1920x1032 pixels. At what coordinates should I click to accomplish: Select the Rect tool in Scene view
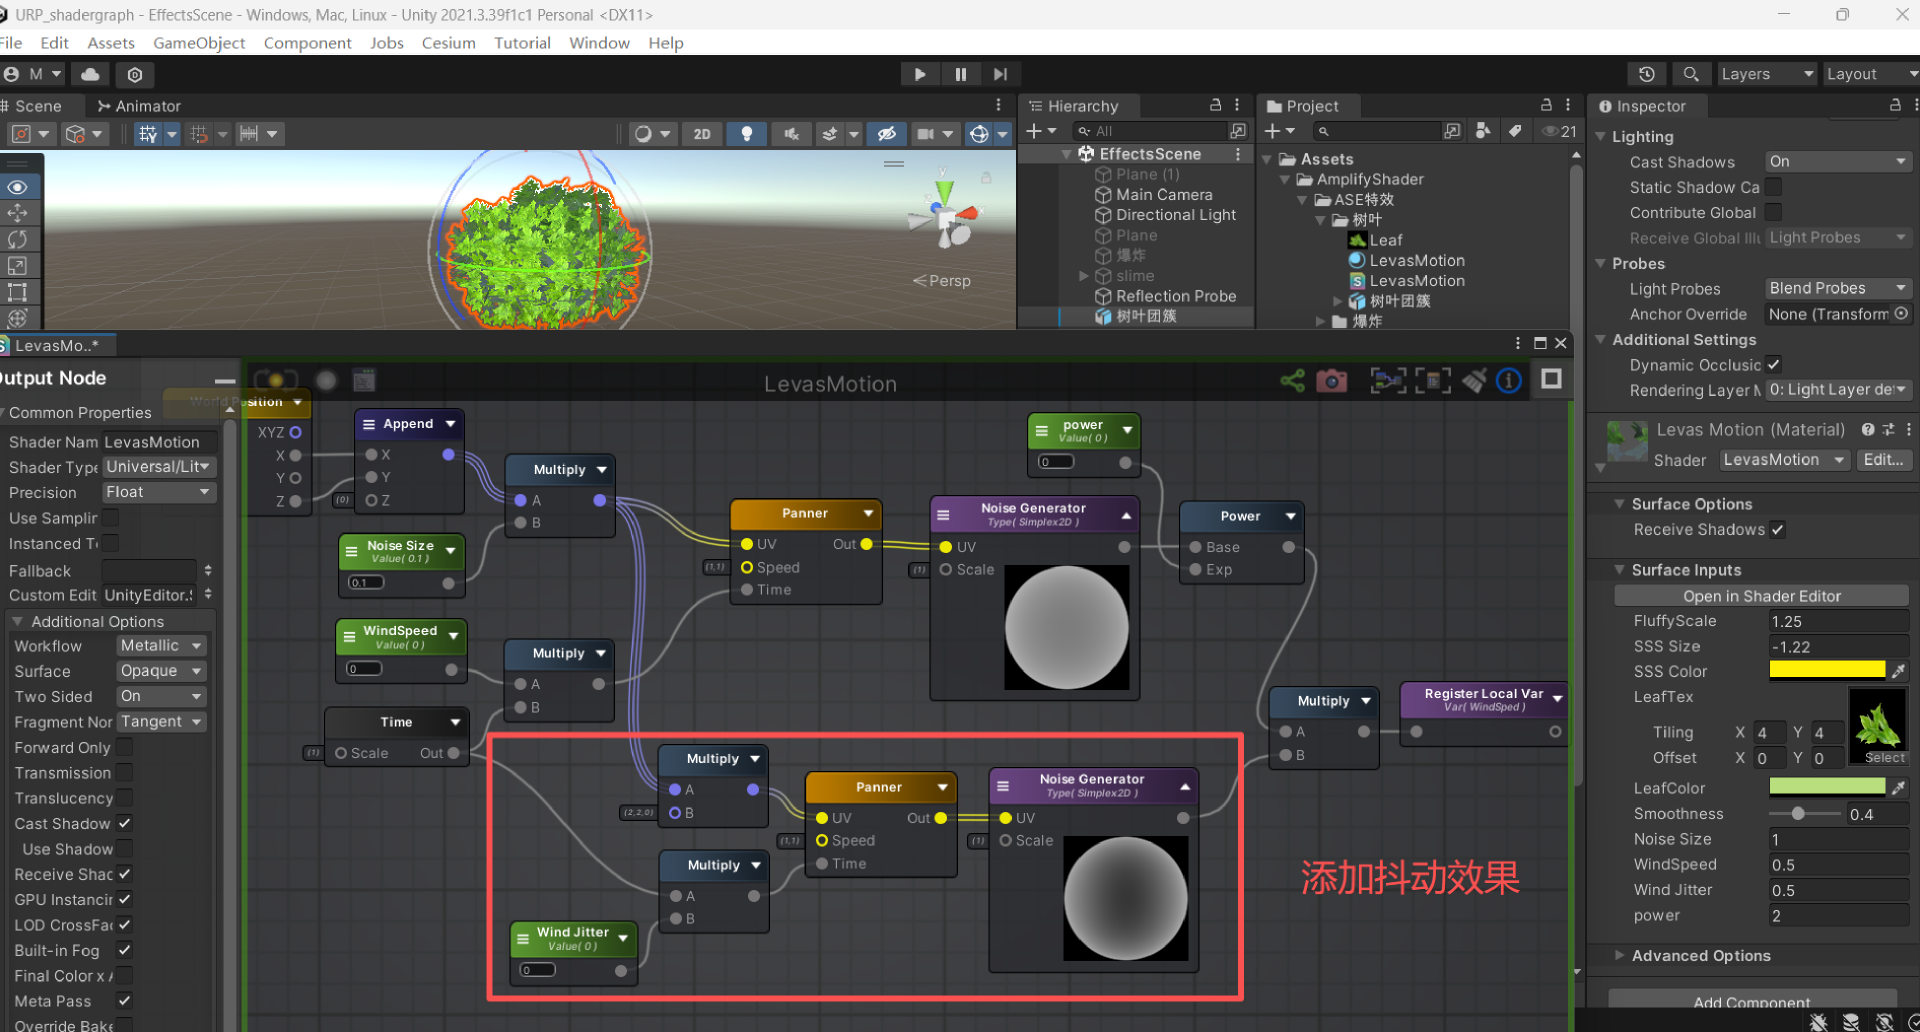(x=18, y=292)
